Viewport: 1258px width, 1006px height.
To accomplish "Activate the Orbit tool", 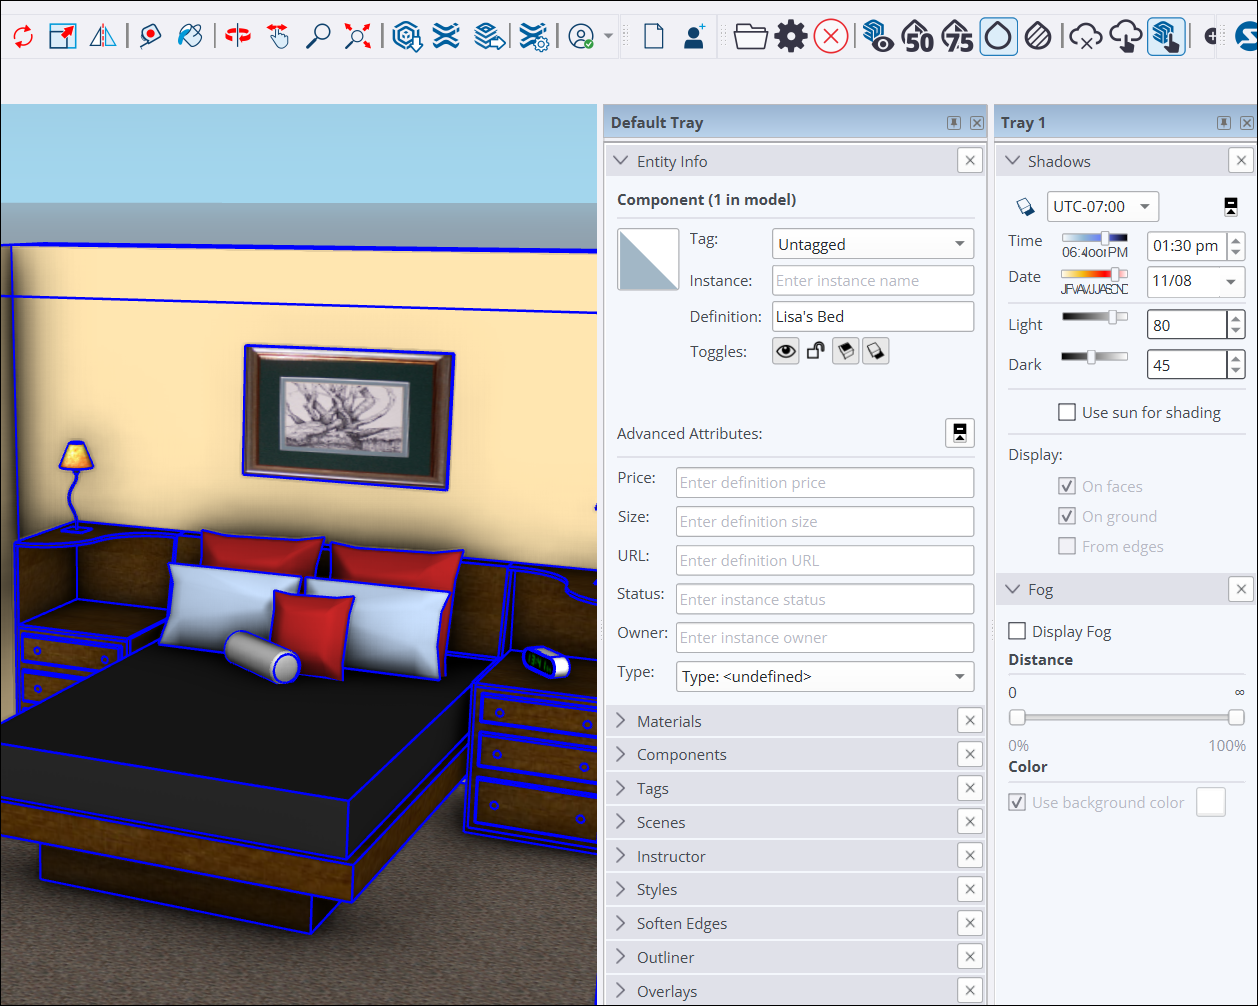I will [x=238, y=37].
